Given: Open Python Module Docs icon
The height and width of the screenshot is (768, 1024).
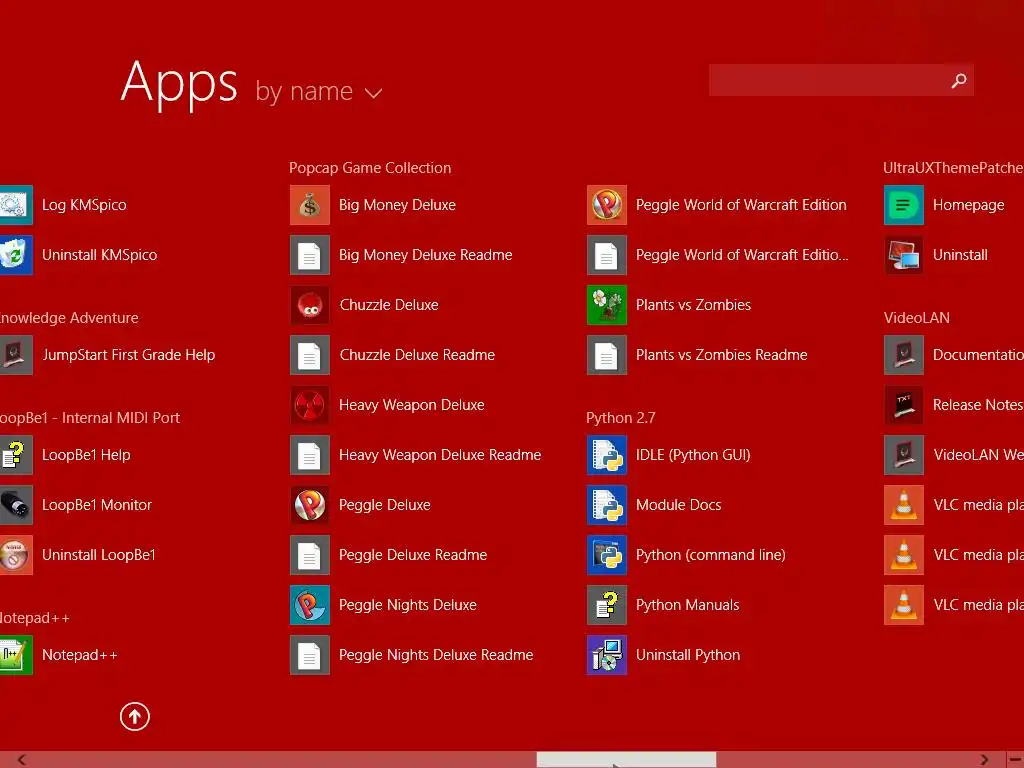Looking at the screenshot, I should click(607, 505).
